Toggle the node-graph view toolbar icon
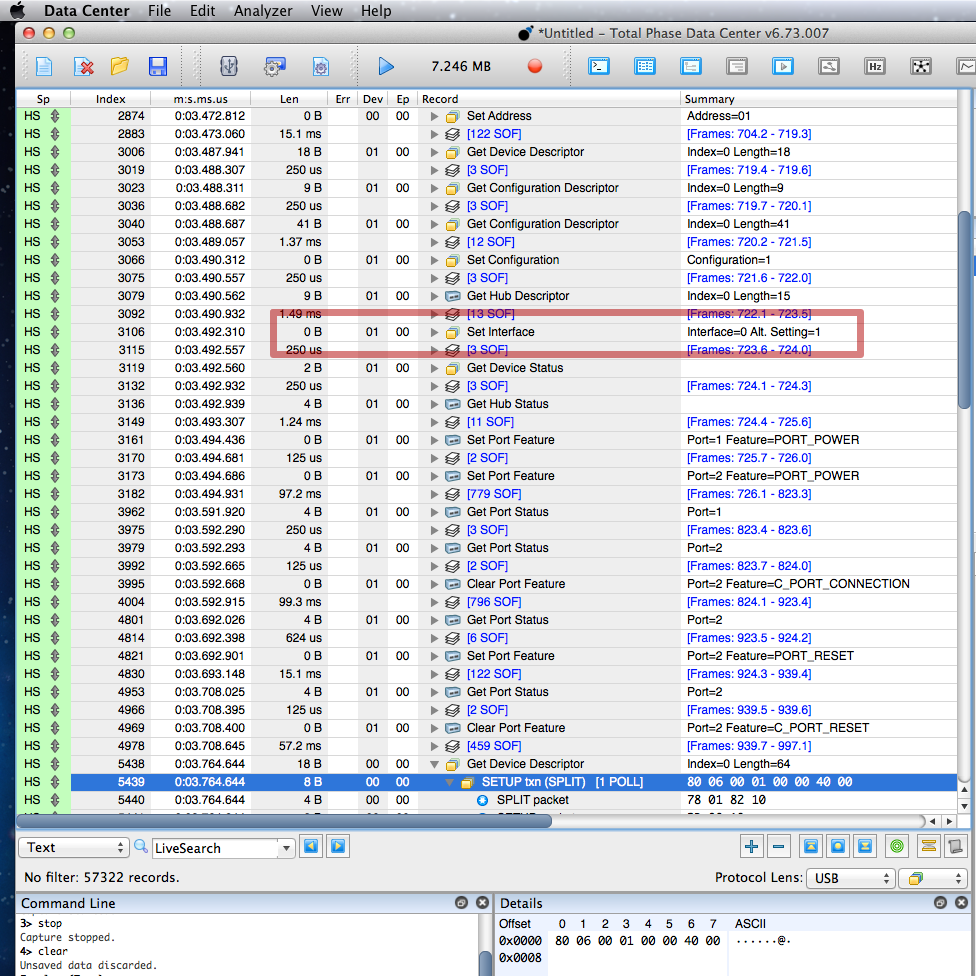This screenshot has width=976, height=976. tap(921, 66)
